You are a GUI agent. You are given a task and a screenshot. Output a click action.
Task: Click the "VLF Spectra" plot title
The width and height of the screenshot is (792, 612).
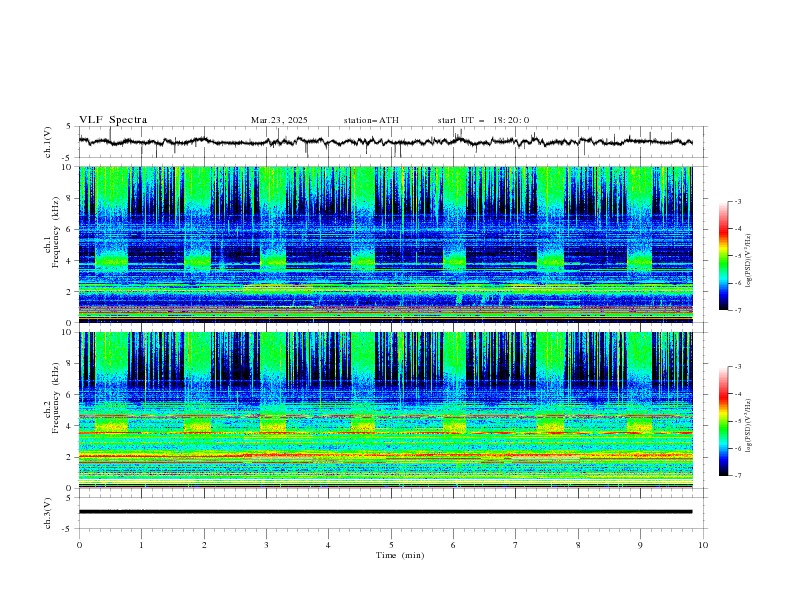113,120
